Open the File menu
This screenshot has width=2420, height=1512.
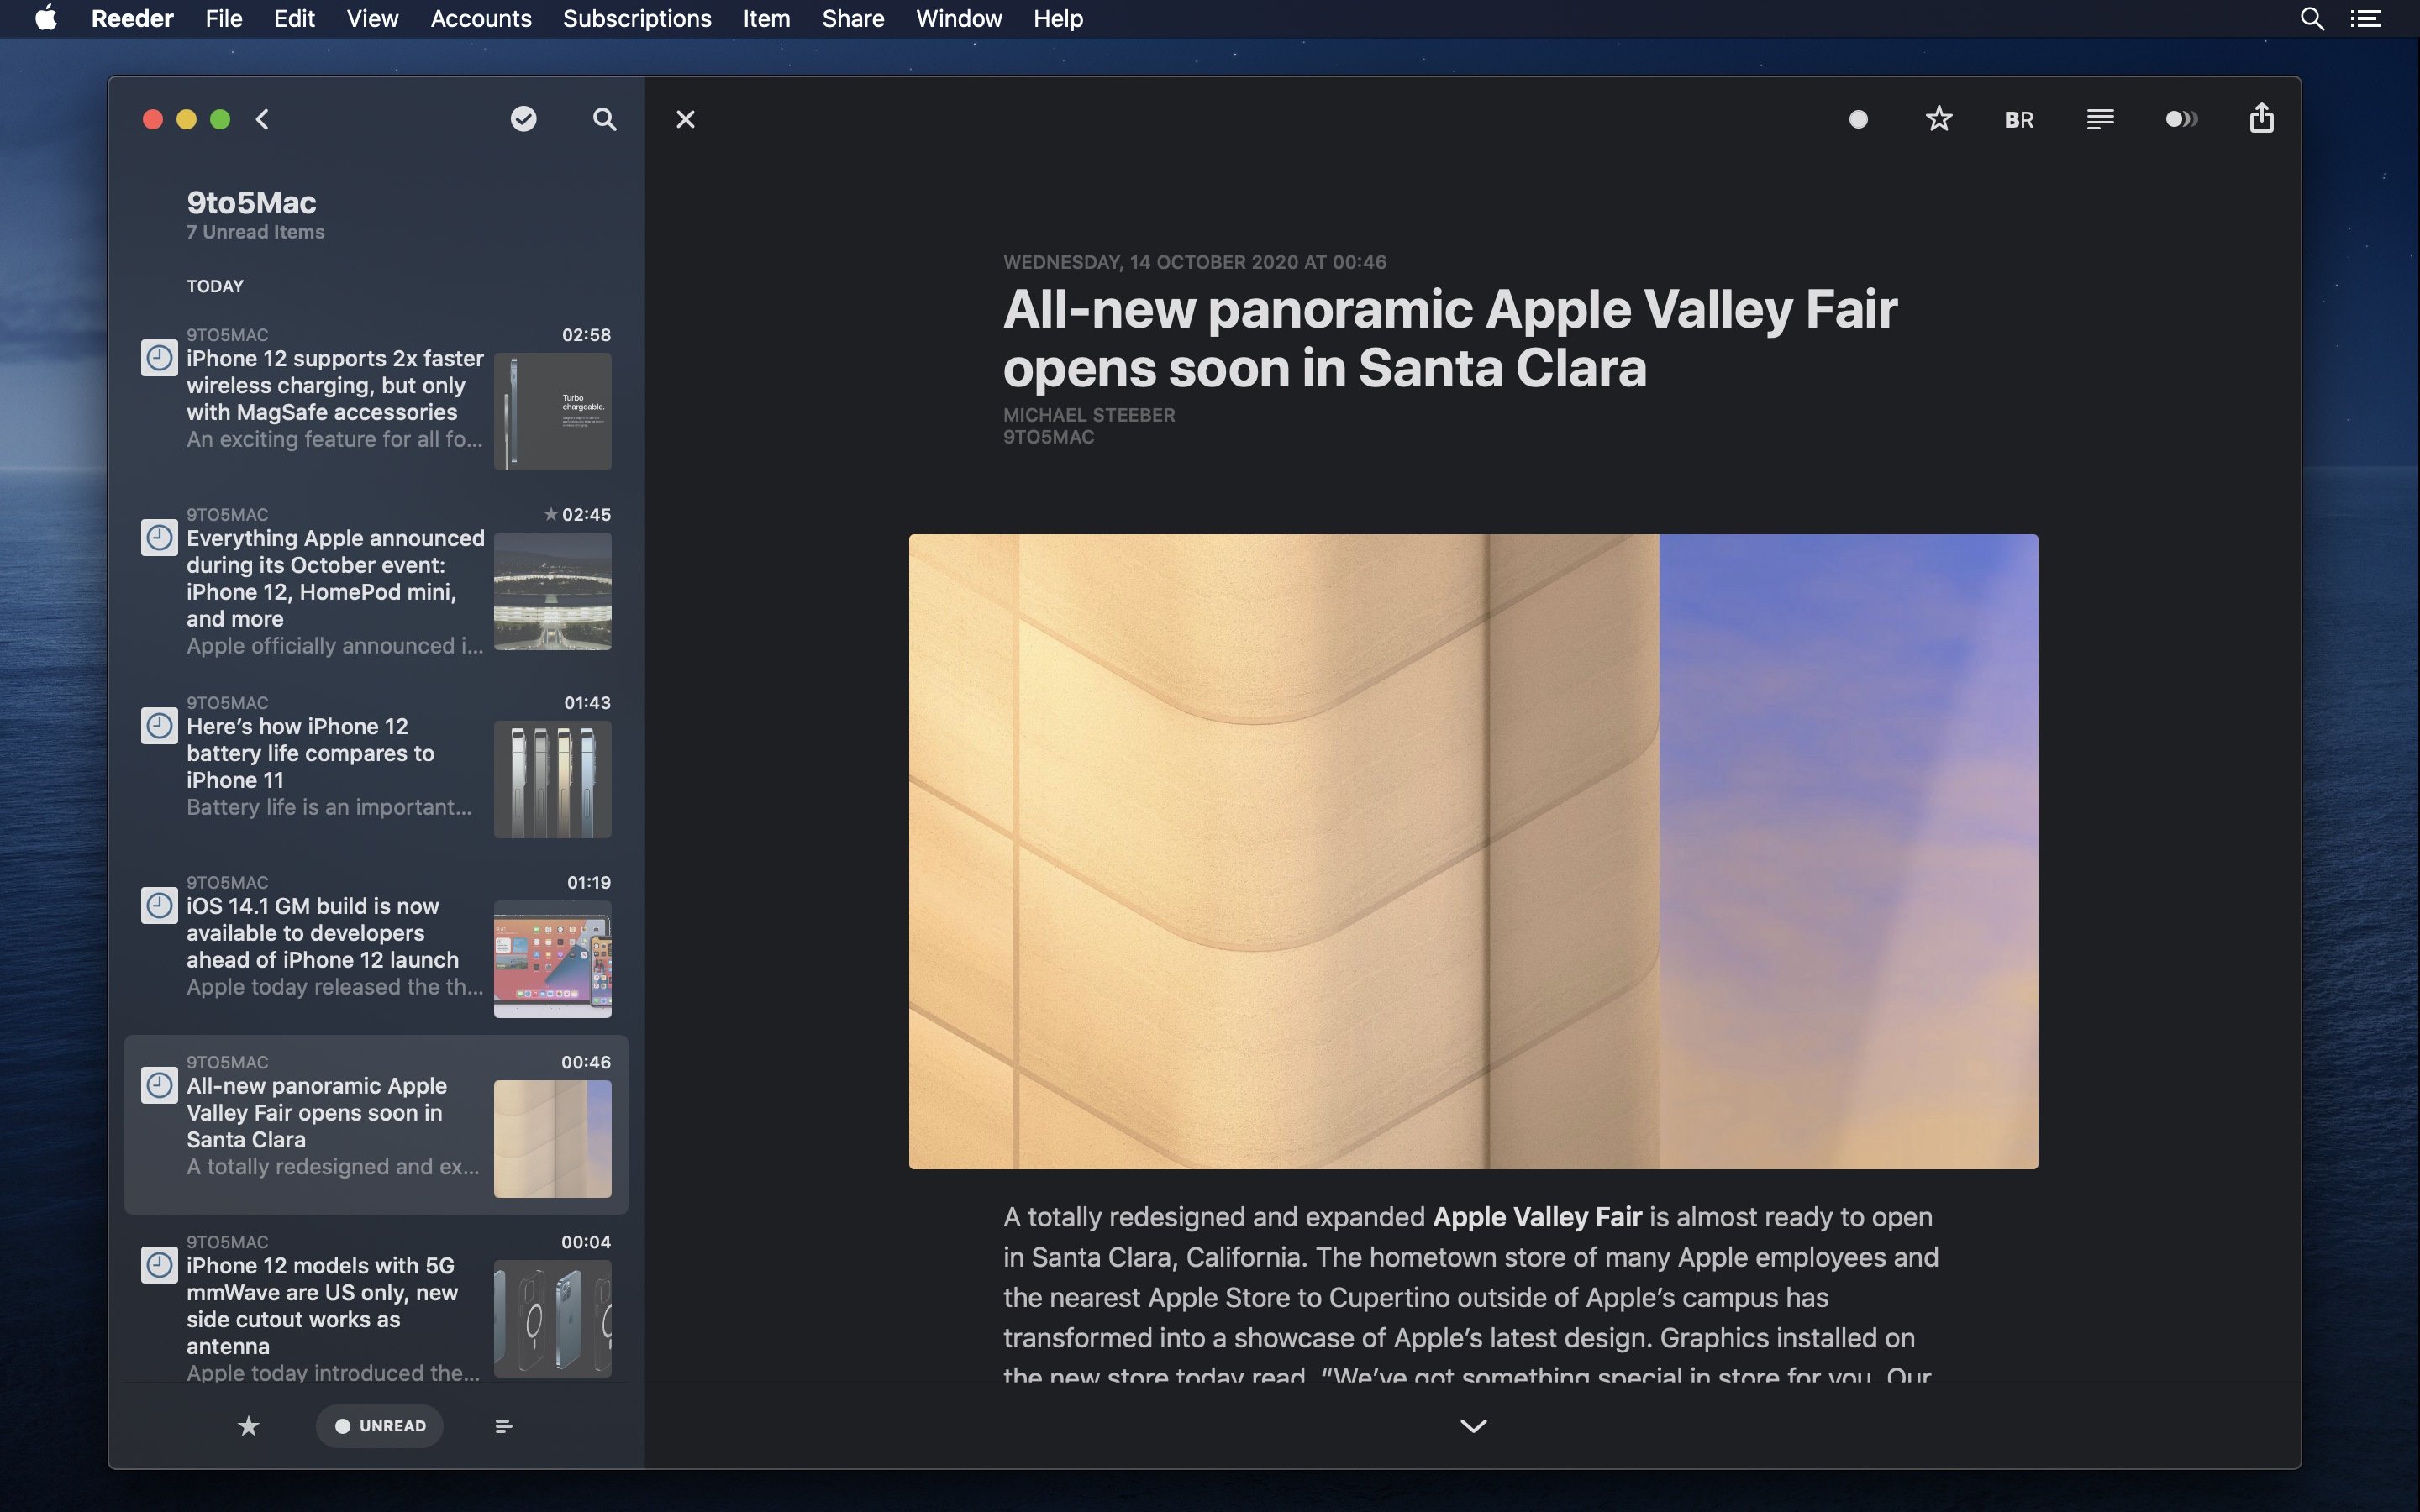(x=224, y=19)
